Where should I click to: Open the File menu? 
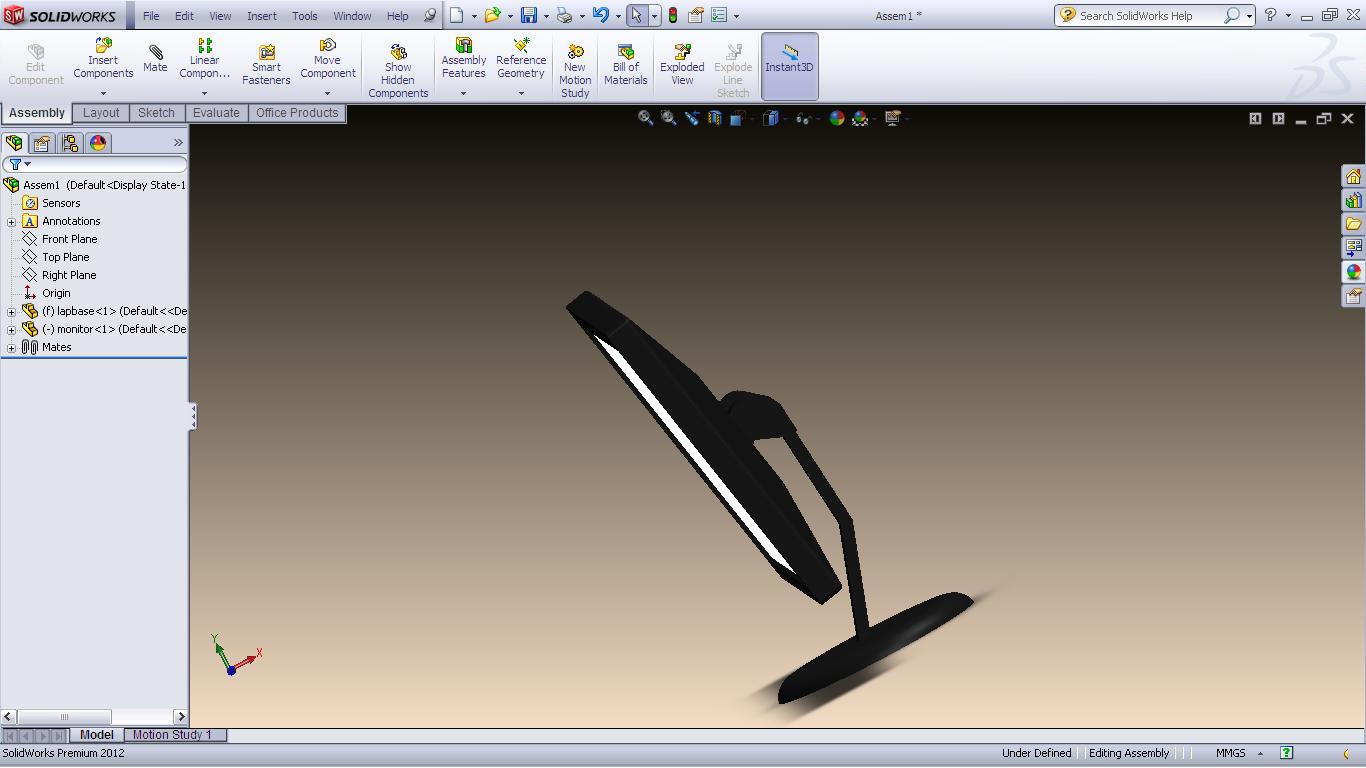(x=151, y=16)
